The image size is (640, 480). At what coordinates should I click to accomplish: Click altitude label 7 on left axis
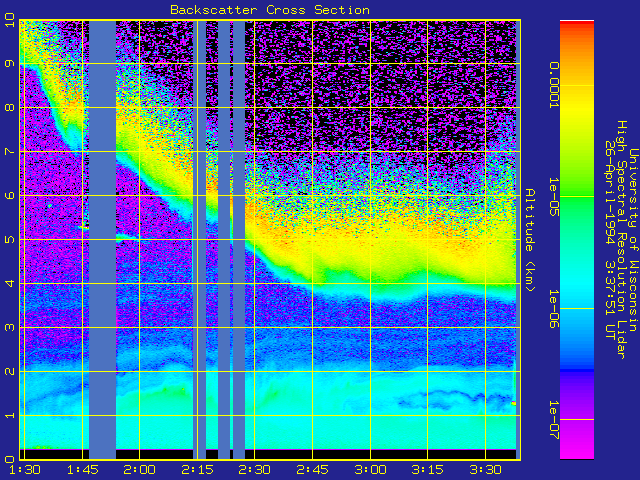(10, 151)
